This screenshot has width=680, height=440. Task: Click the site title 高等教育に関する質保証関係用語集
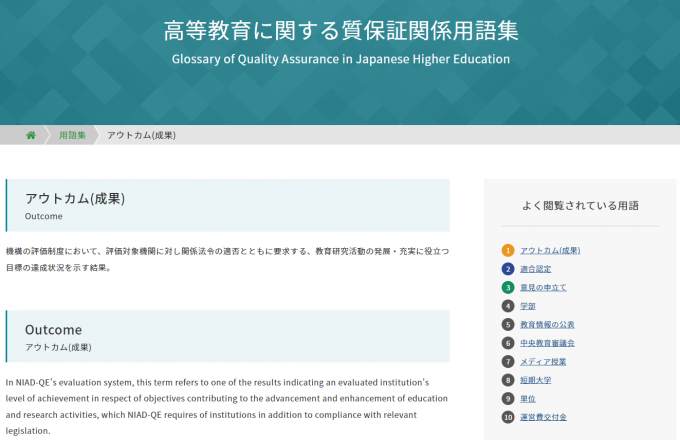click(x=340, y=30)
